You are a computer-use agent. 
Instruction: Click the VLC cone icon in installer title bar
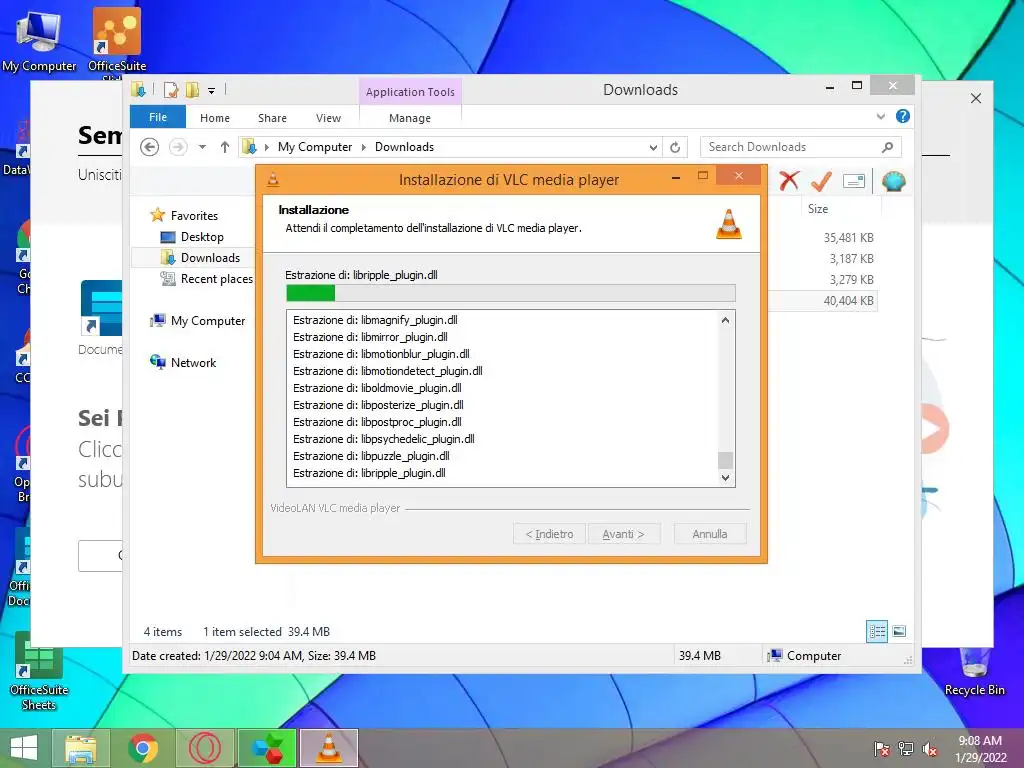click(274, 180)
